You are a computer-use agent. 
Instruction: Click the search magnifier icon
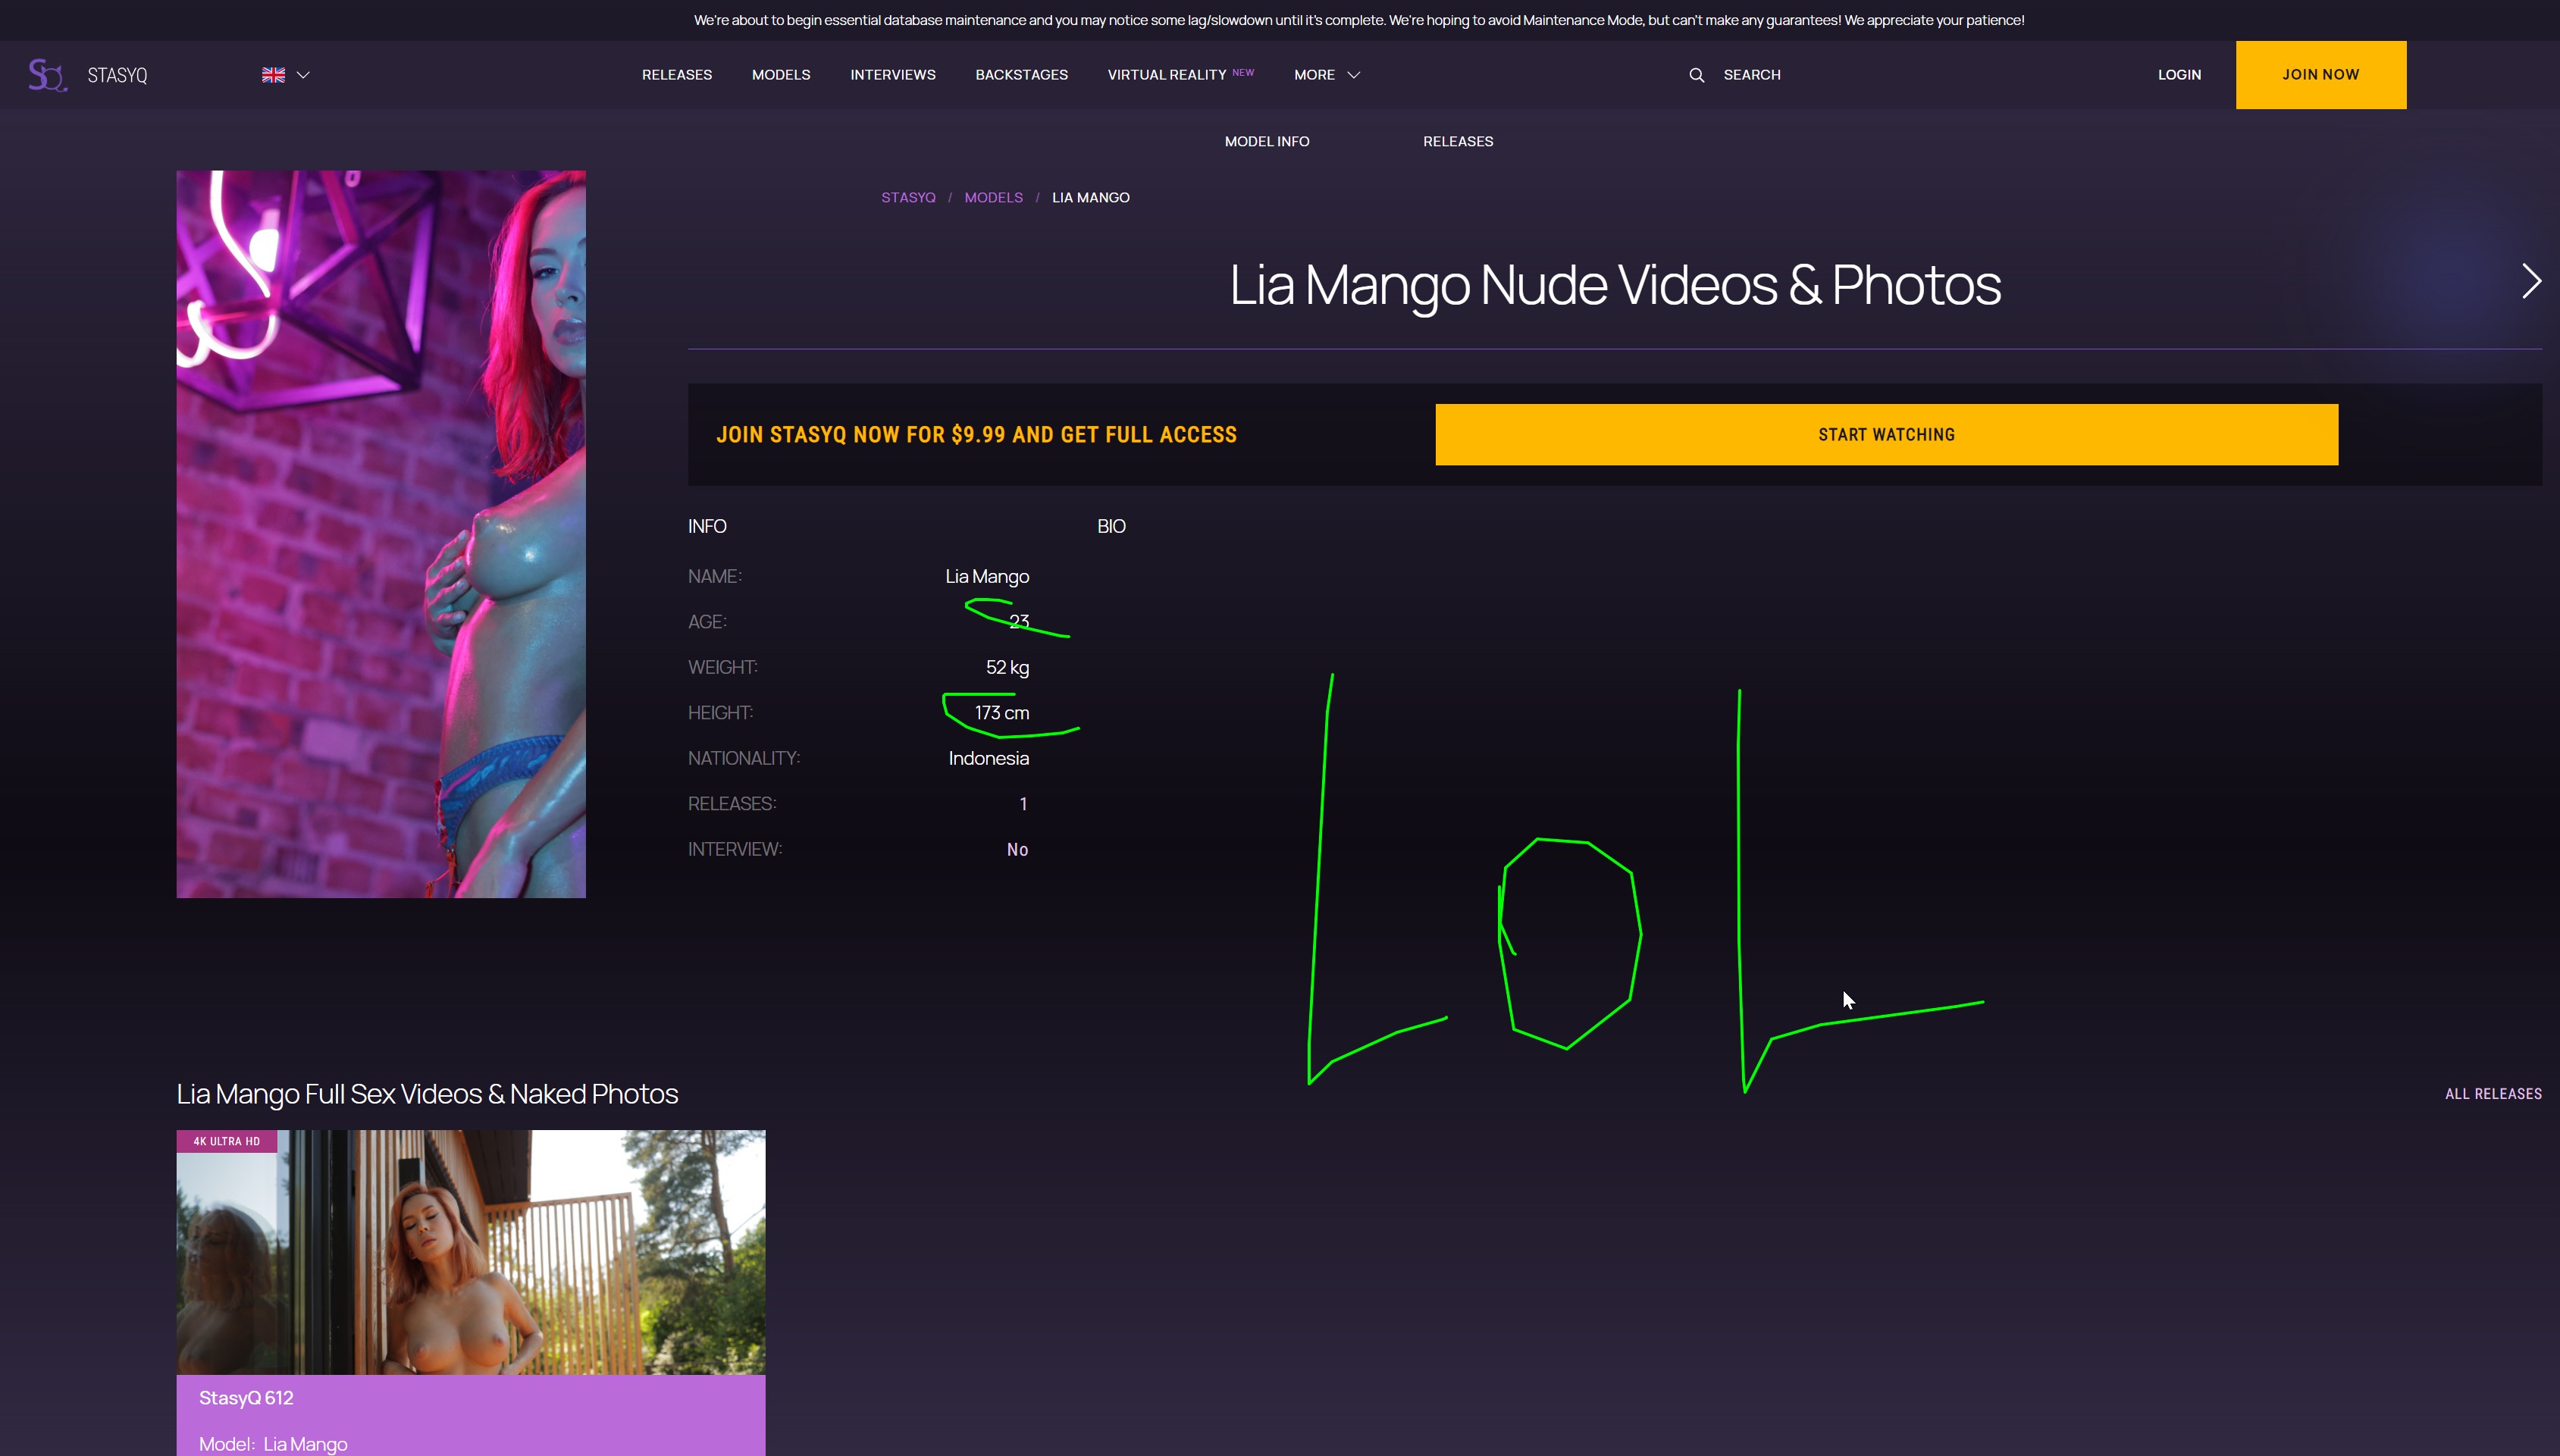click(x=1696, y=75)
